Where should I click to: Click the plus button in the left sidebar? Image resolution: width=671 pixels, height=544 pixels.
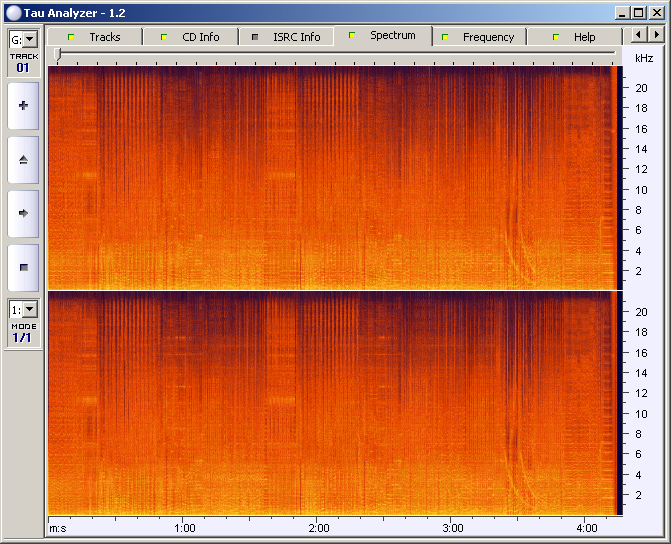[23, 105]
